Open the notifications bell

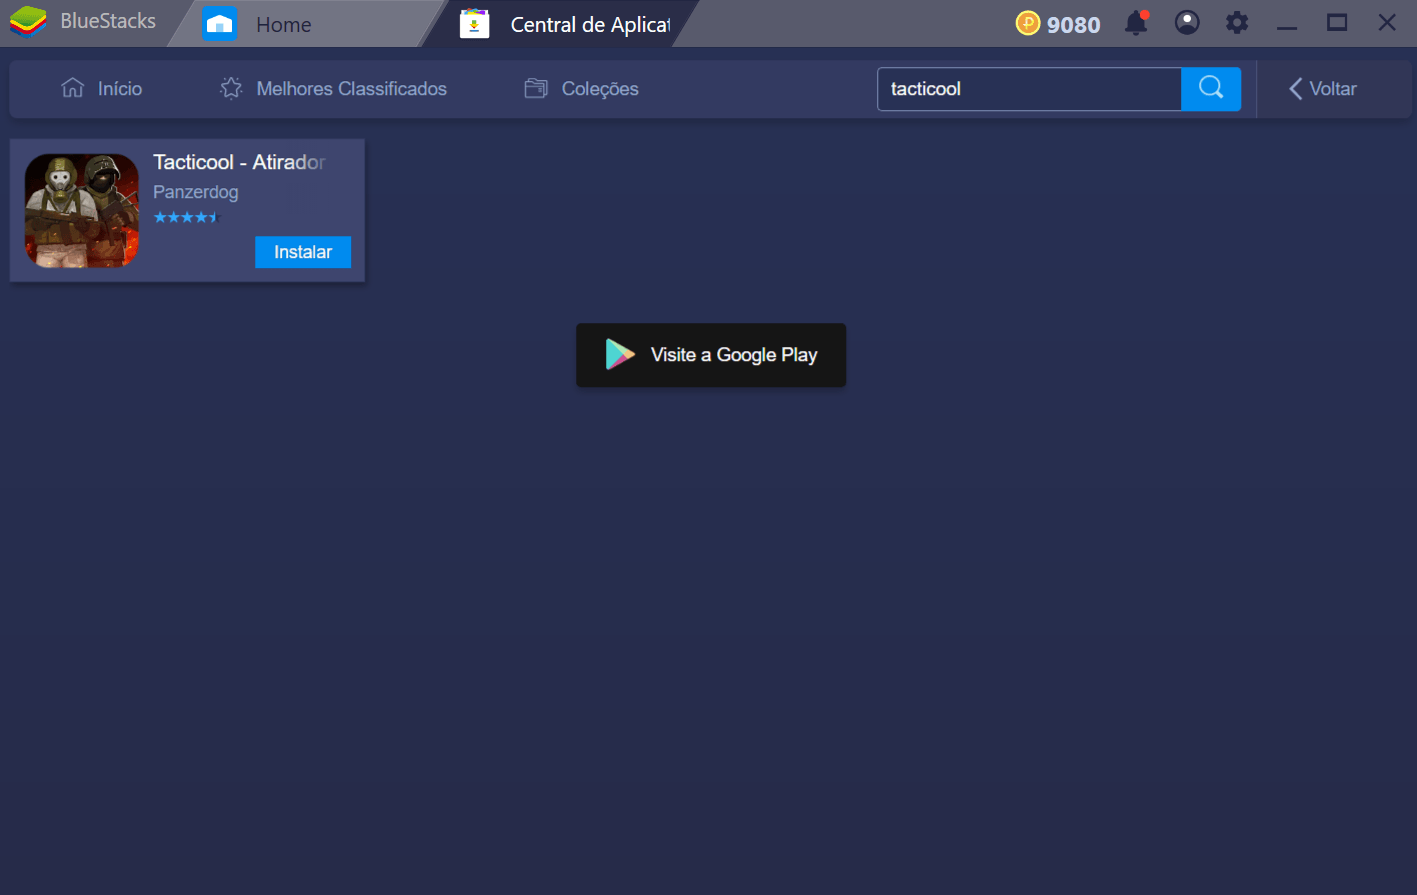[1136, 23]
